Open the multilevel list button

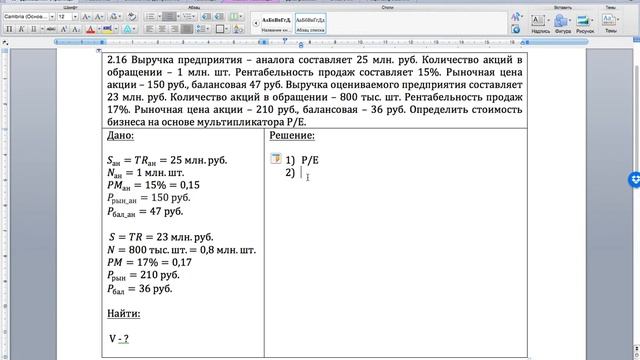pyautogui.click(x=189, y=17)
